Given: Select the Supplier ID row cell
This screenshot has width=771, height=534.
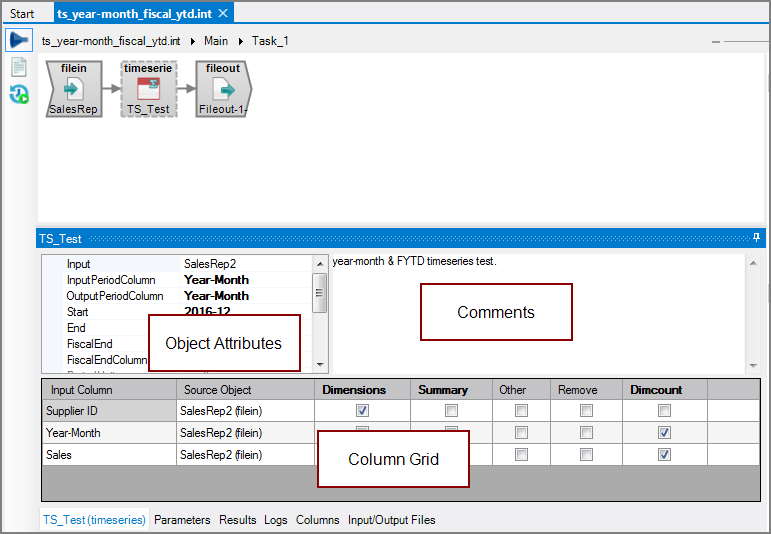Looking at the screenshot, I should coord(110,411).
